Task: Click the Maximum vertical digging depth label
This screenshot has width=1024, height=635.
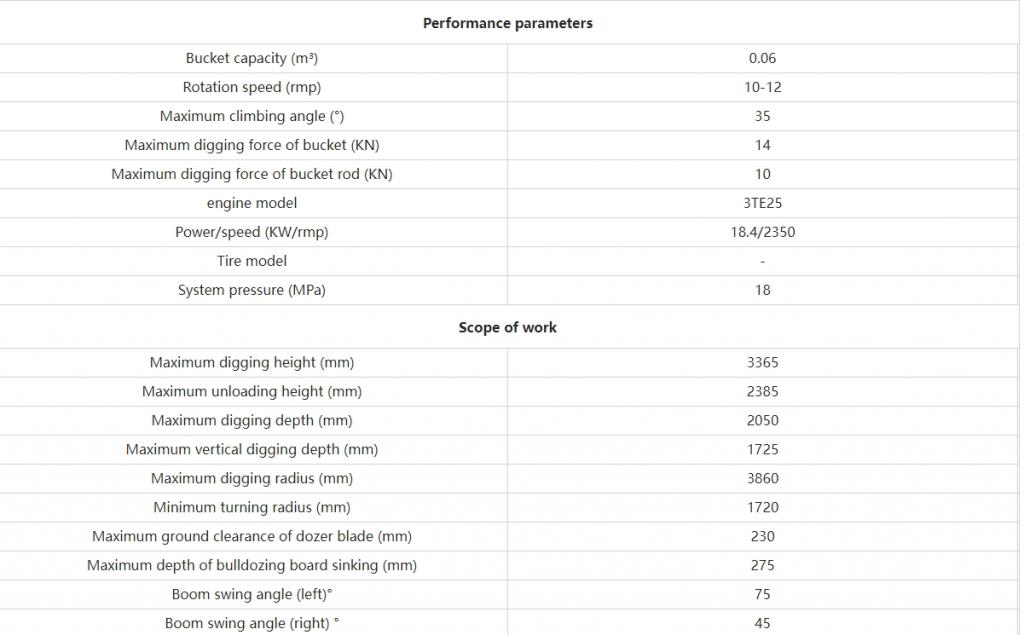Action: (x=251, y=449)
